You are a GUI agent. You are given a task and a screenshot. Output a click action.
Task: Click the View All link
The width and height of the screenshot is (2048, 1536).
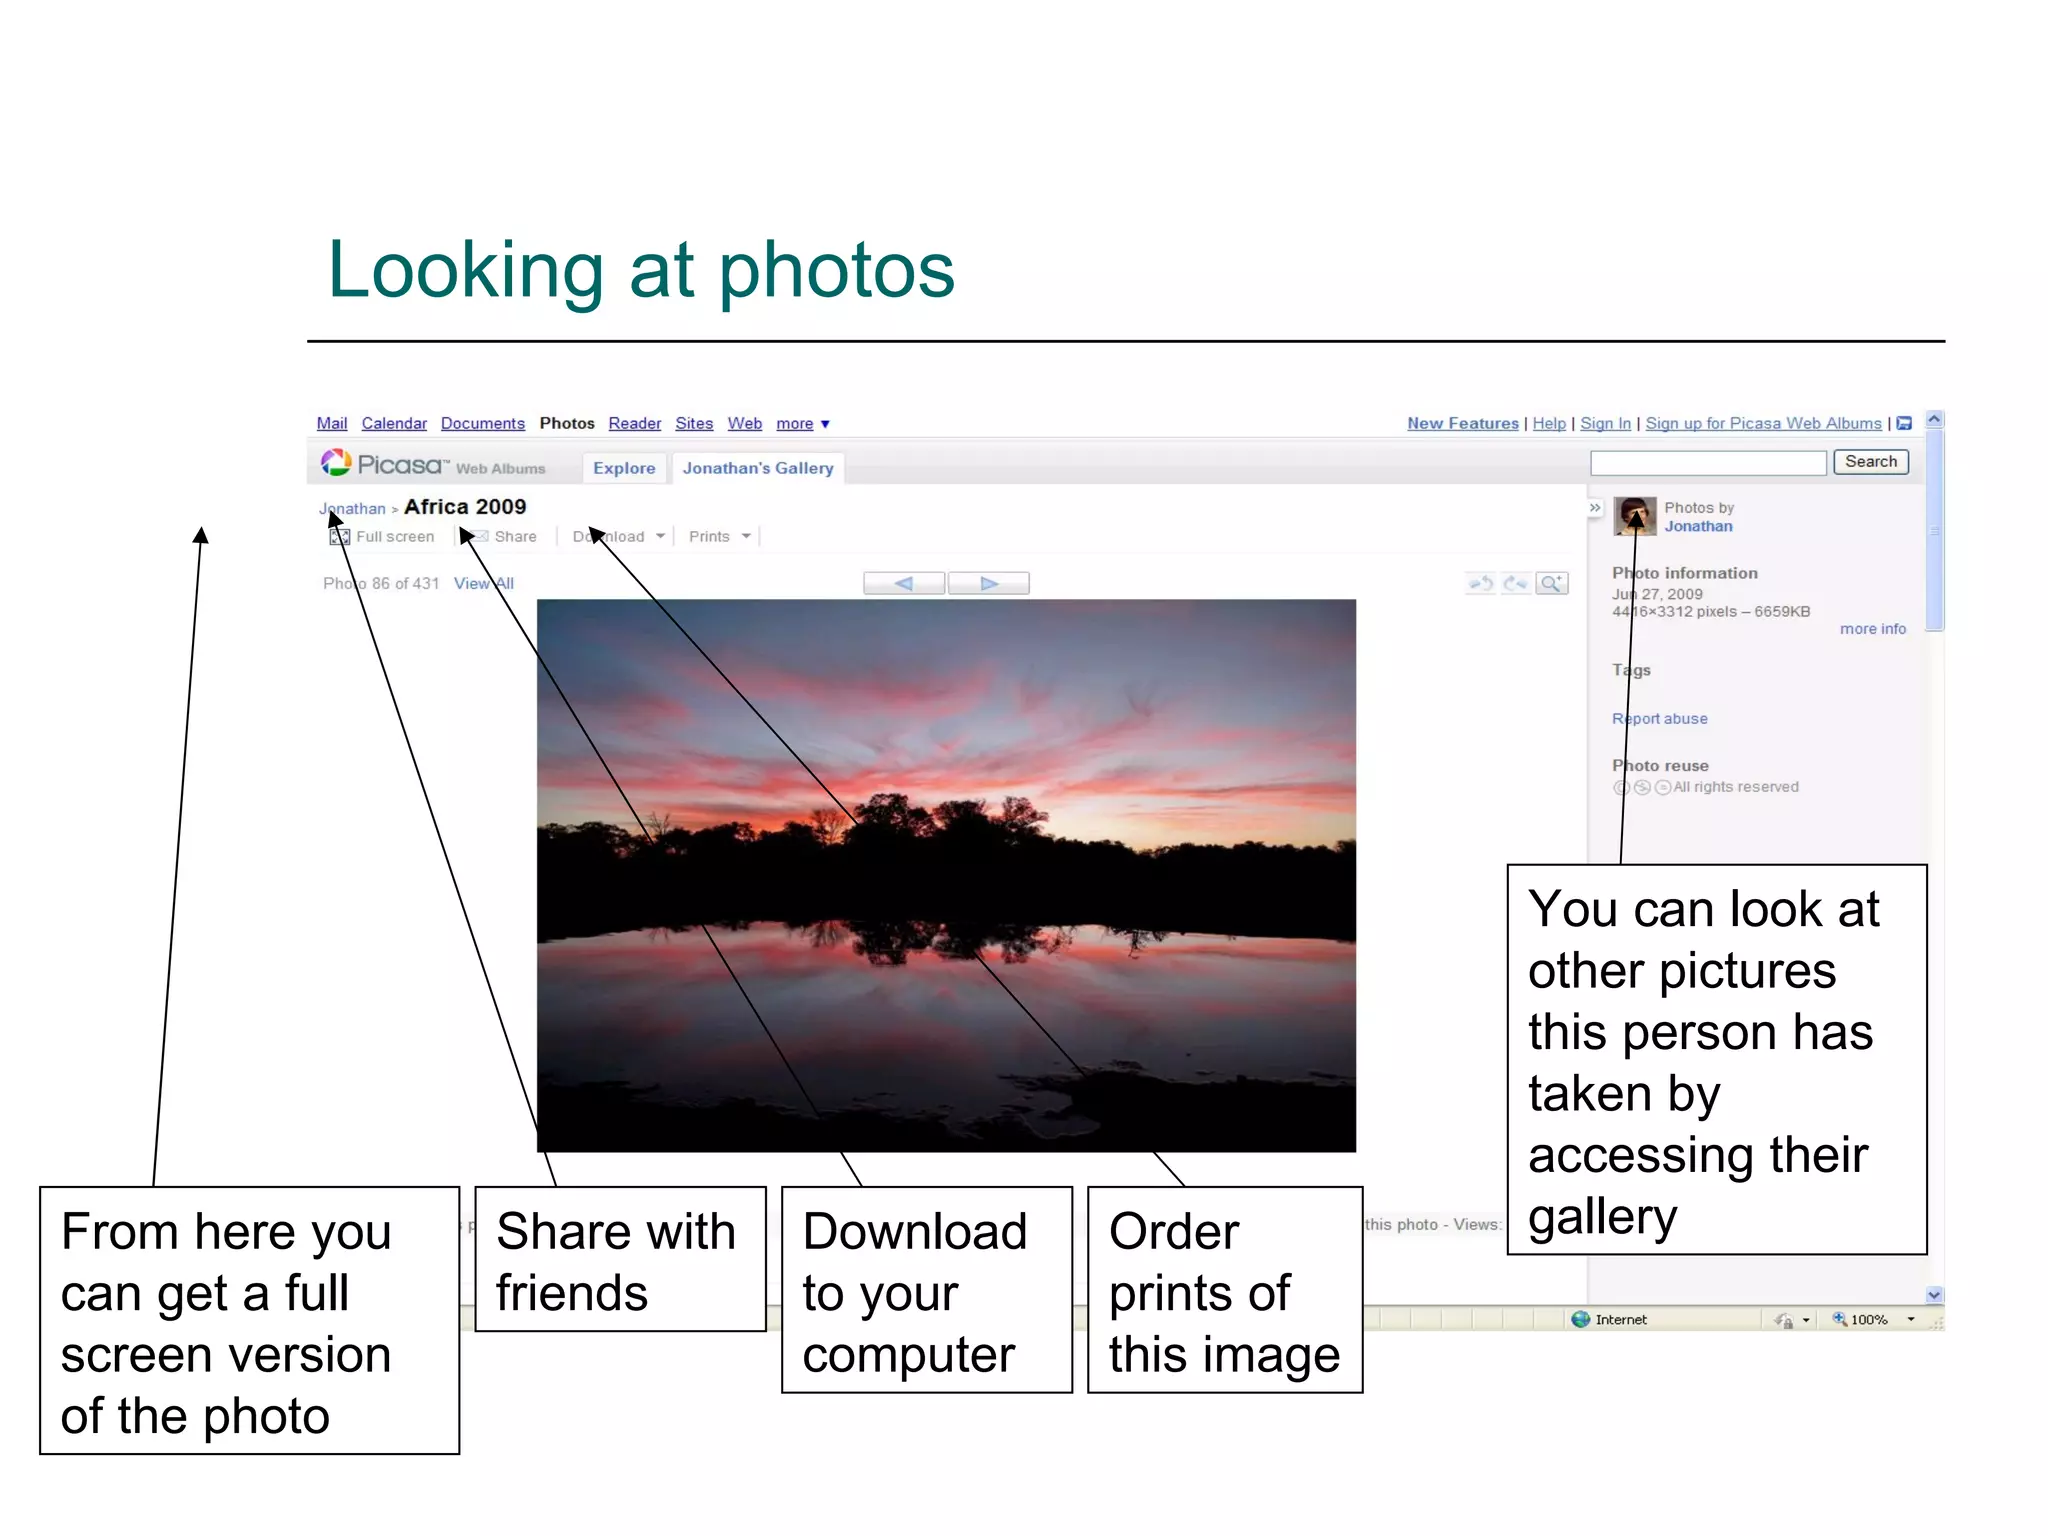tap(483, 583)
